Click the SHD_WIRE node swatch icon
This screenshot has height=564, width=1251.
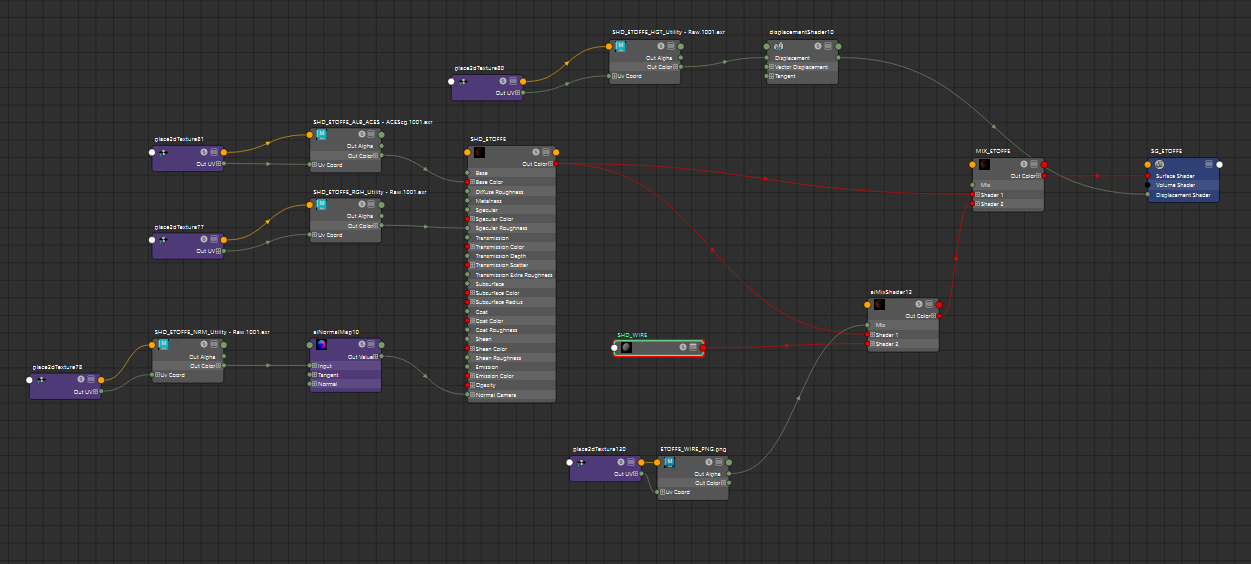tap(626, 347)
